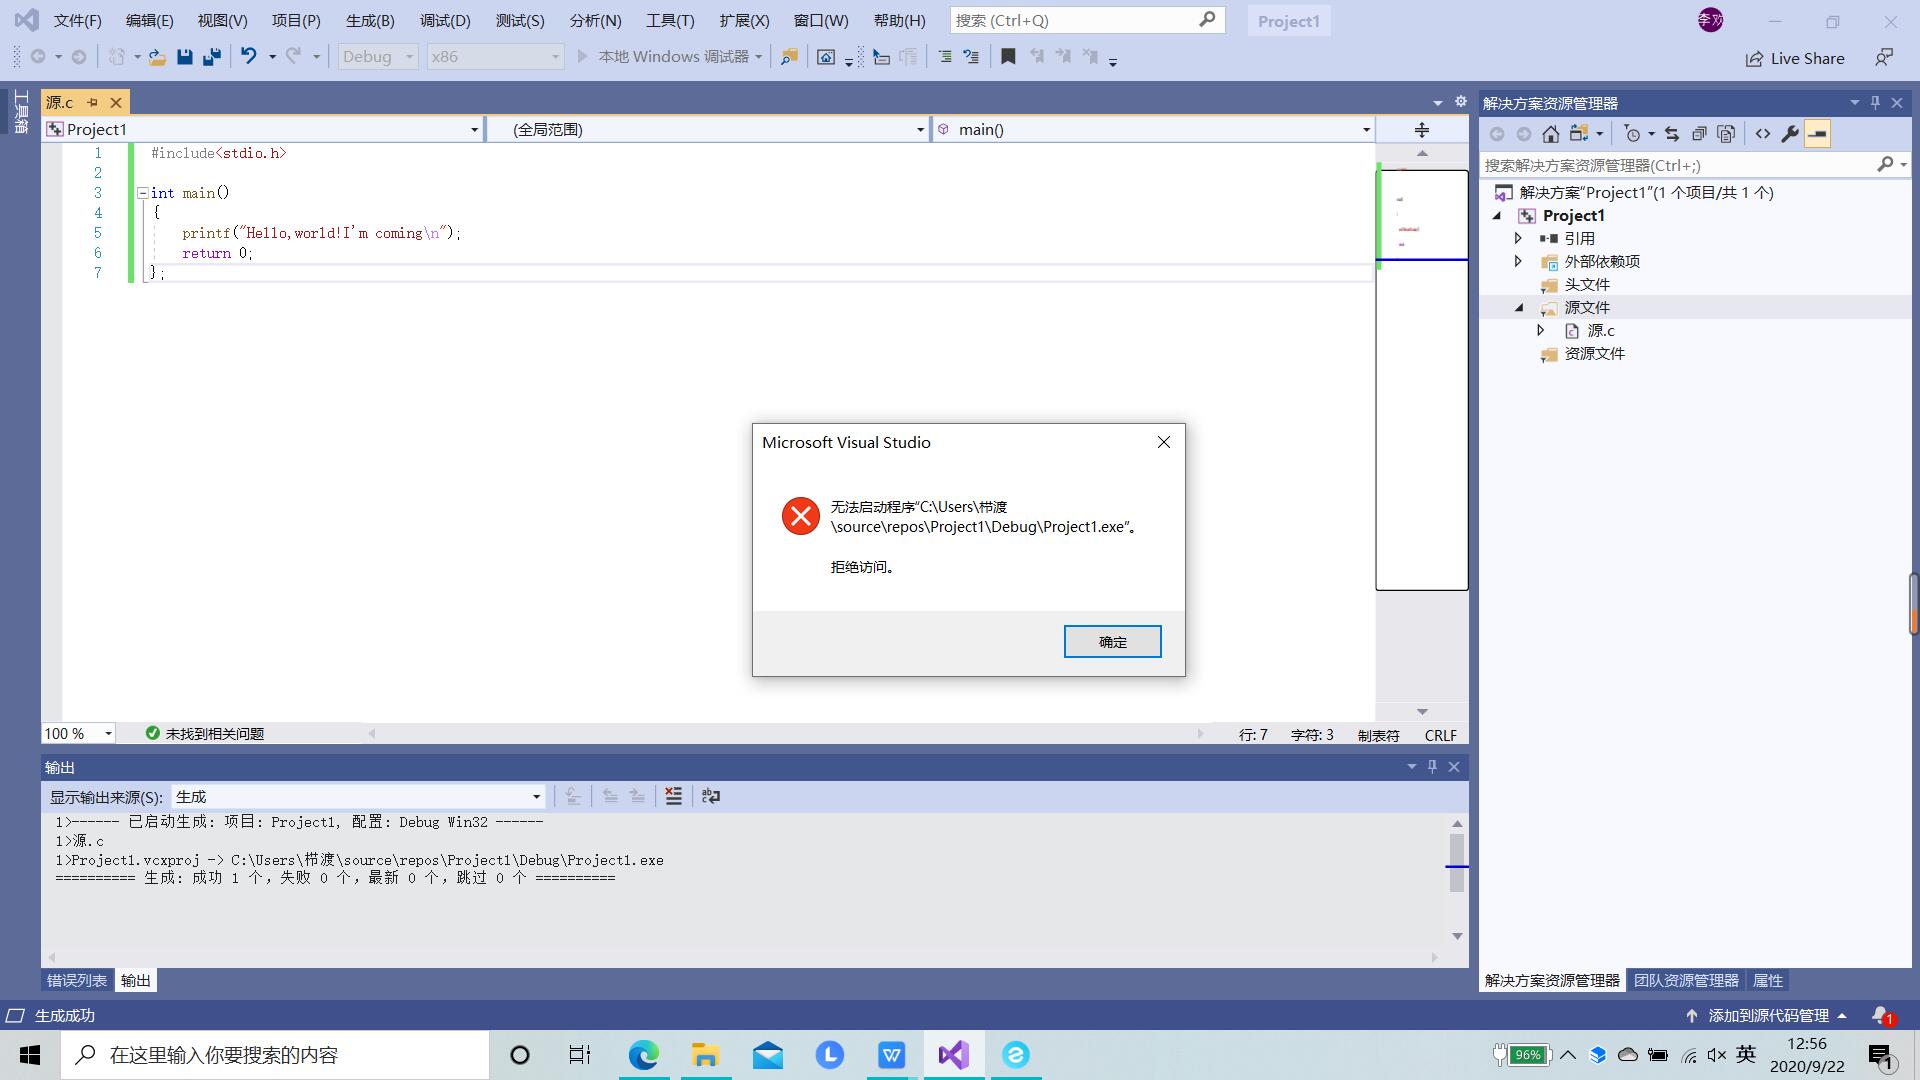Viewport: 1920px width, 1080px height.
Task: Switch to the 错误列表 tab
Action: coord(77,981)
